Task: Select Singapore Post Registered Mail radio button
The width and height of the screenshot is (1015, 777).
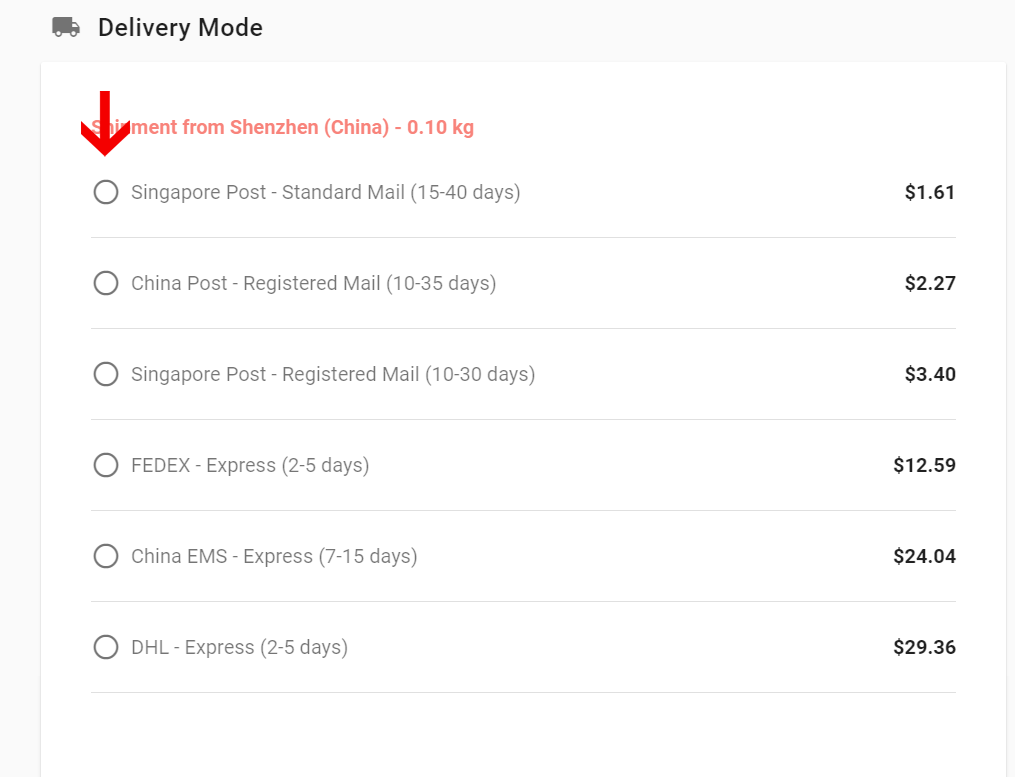Action: pyautogui.click(x=106, y=374)
